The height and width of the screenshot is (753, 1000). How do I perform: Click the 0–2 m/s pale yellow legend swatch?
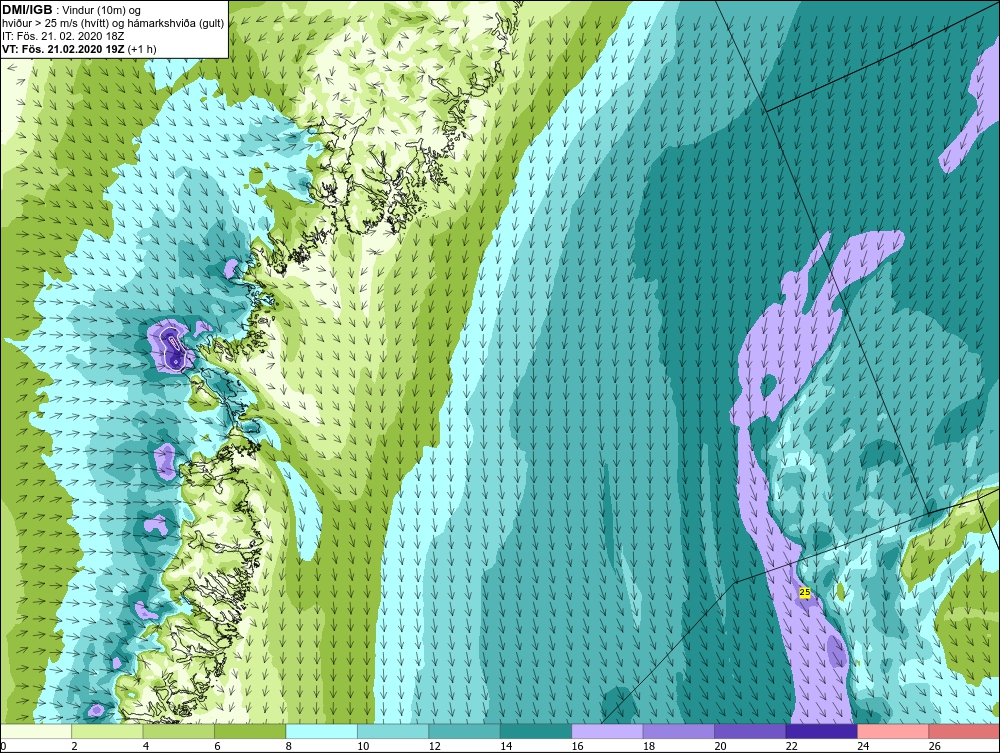click(36, 731)
